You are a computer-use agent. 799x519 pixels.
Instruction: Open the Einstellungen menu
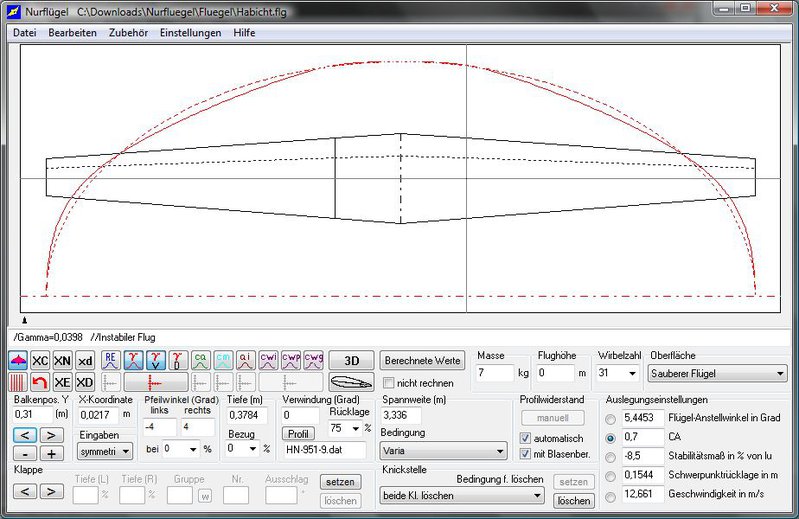(x=190, y=32)
